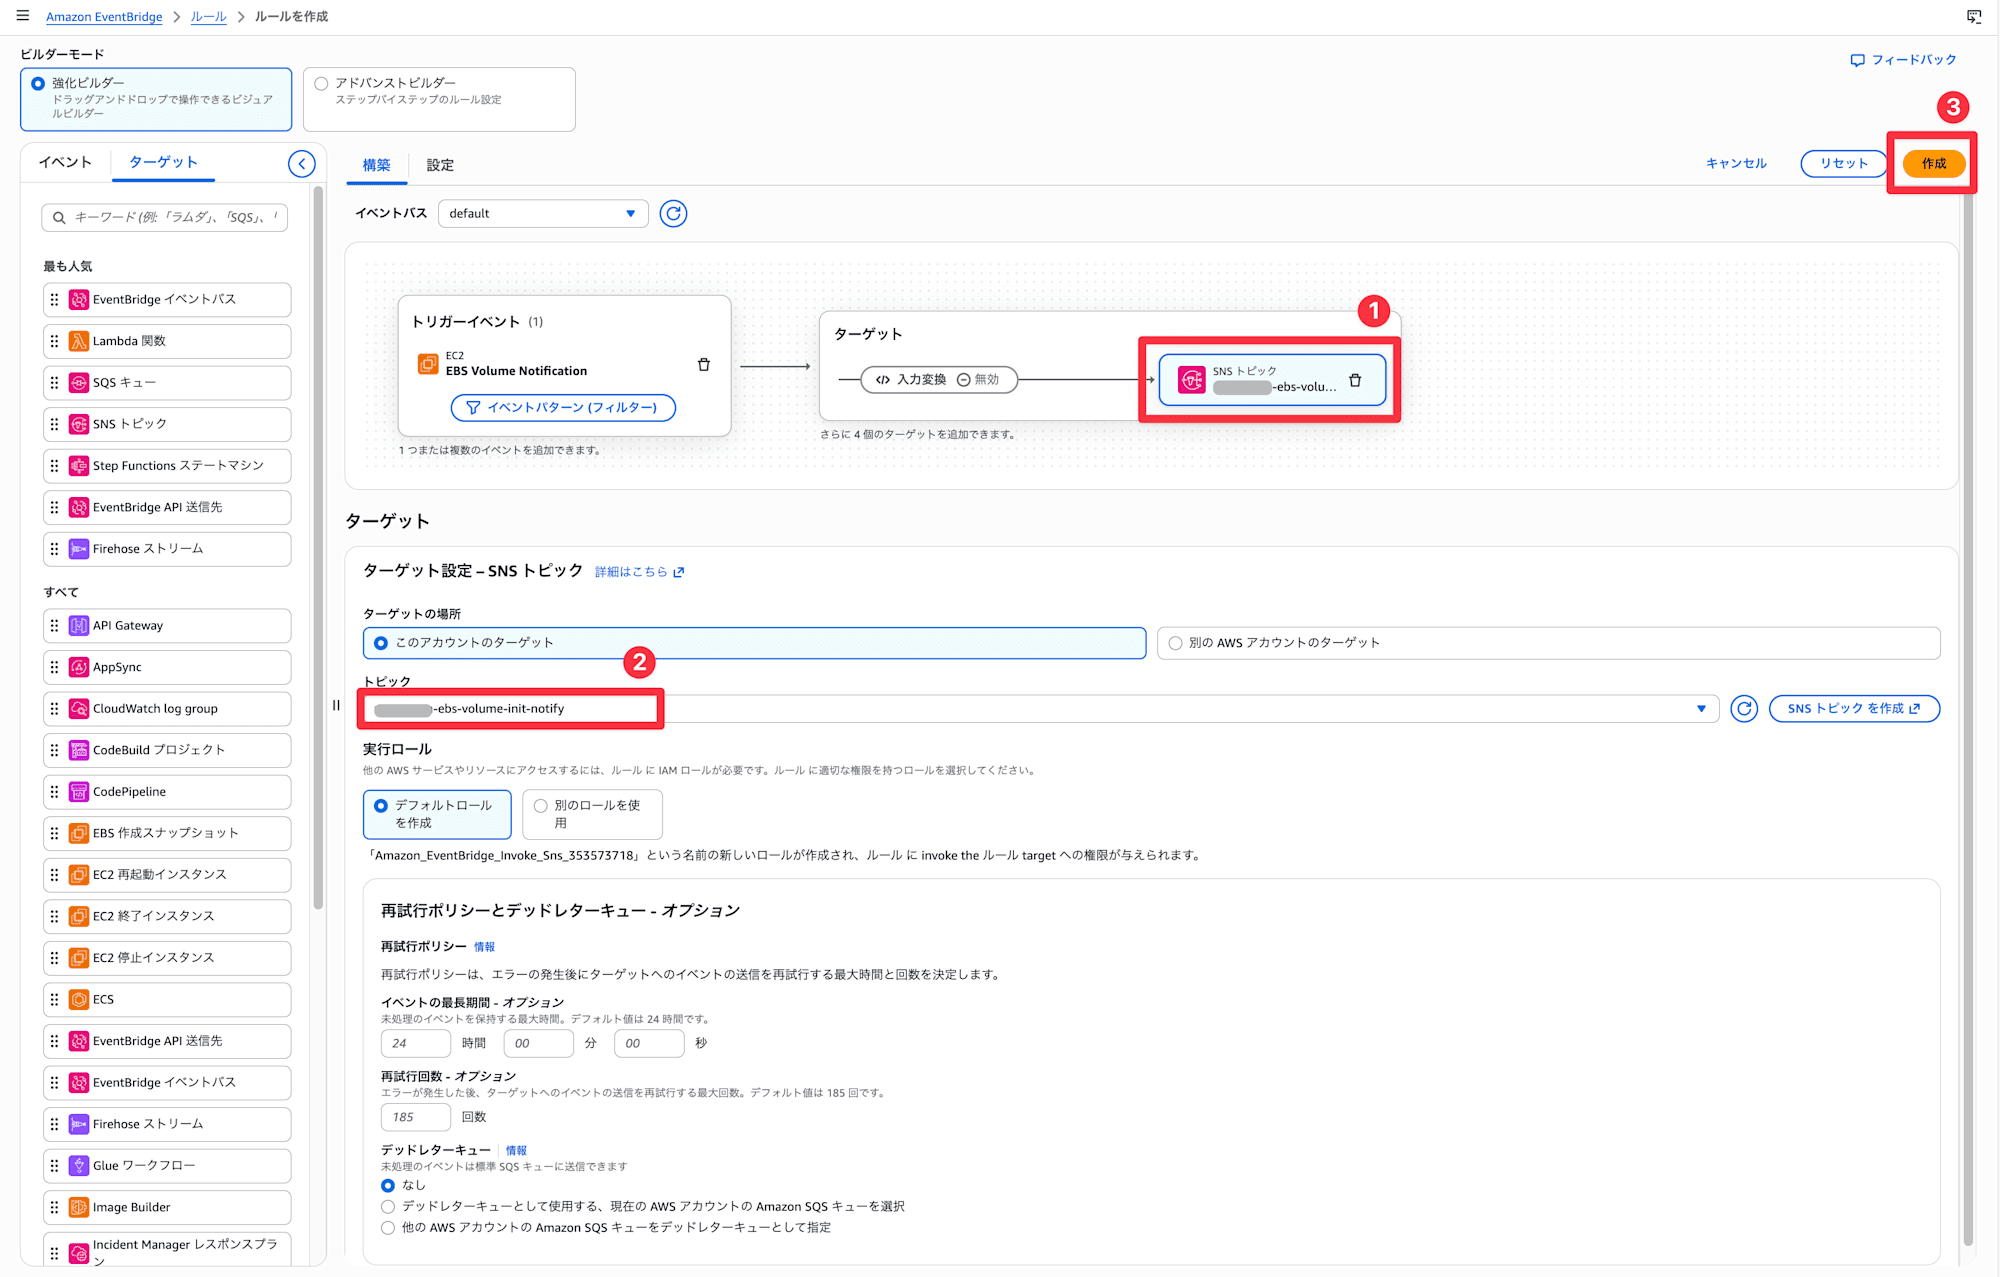
Task: Select the 強化ビルダー builder mode
Action: pos(156,99)
